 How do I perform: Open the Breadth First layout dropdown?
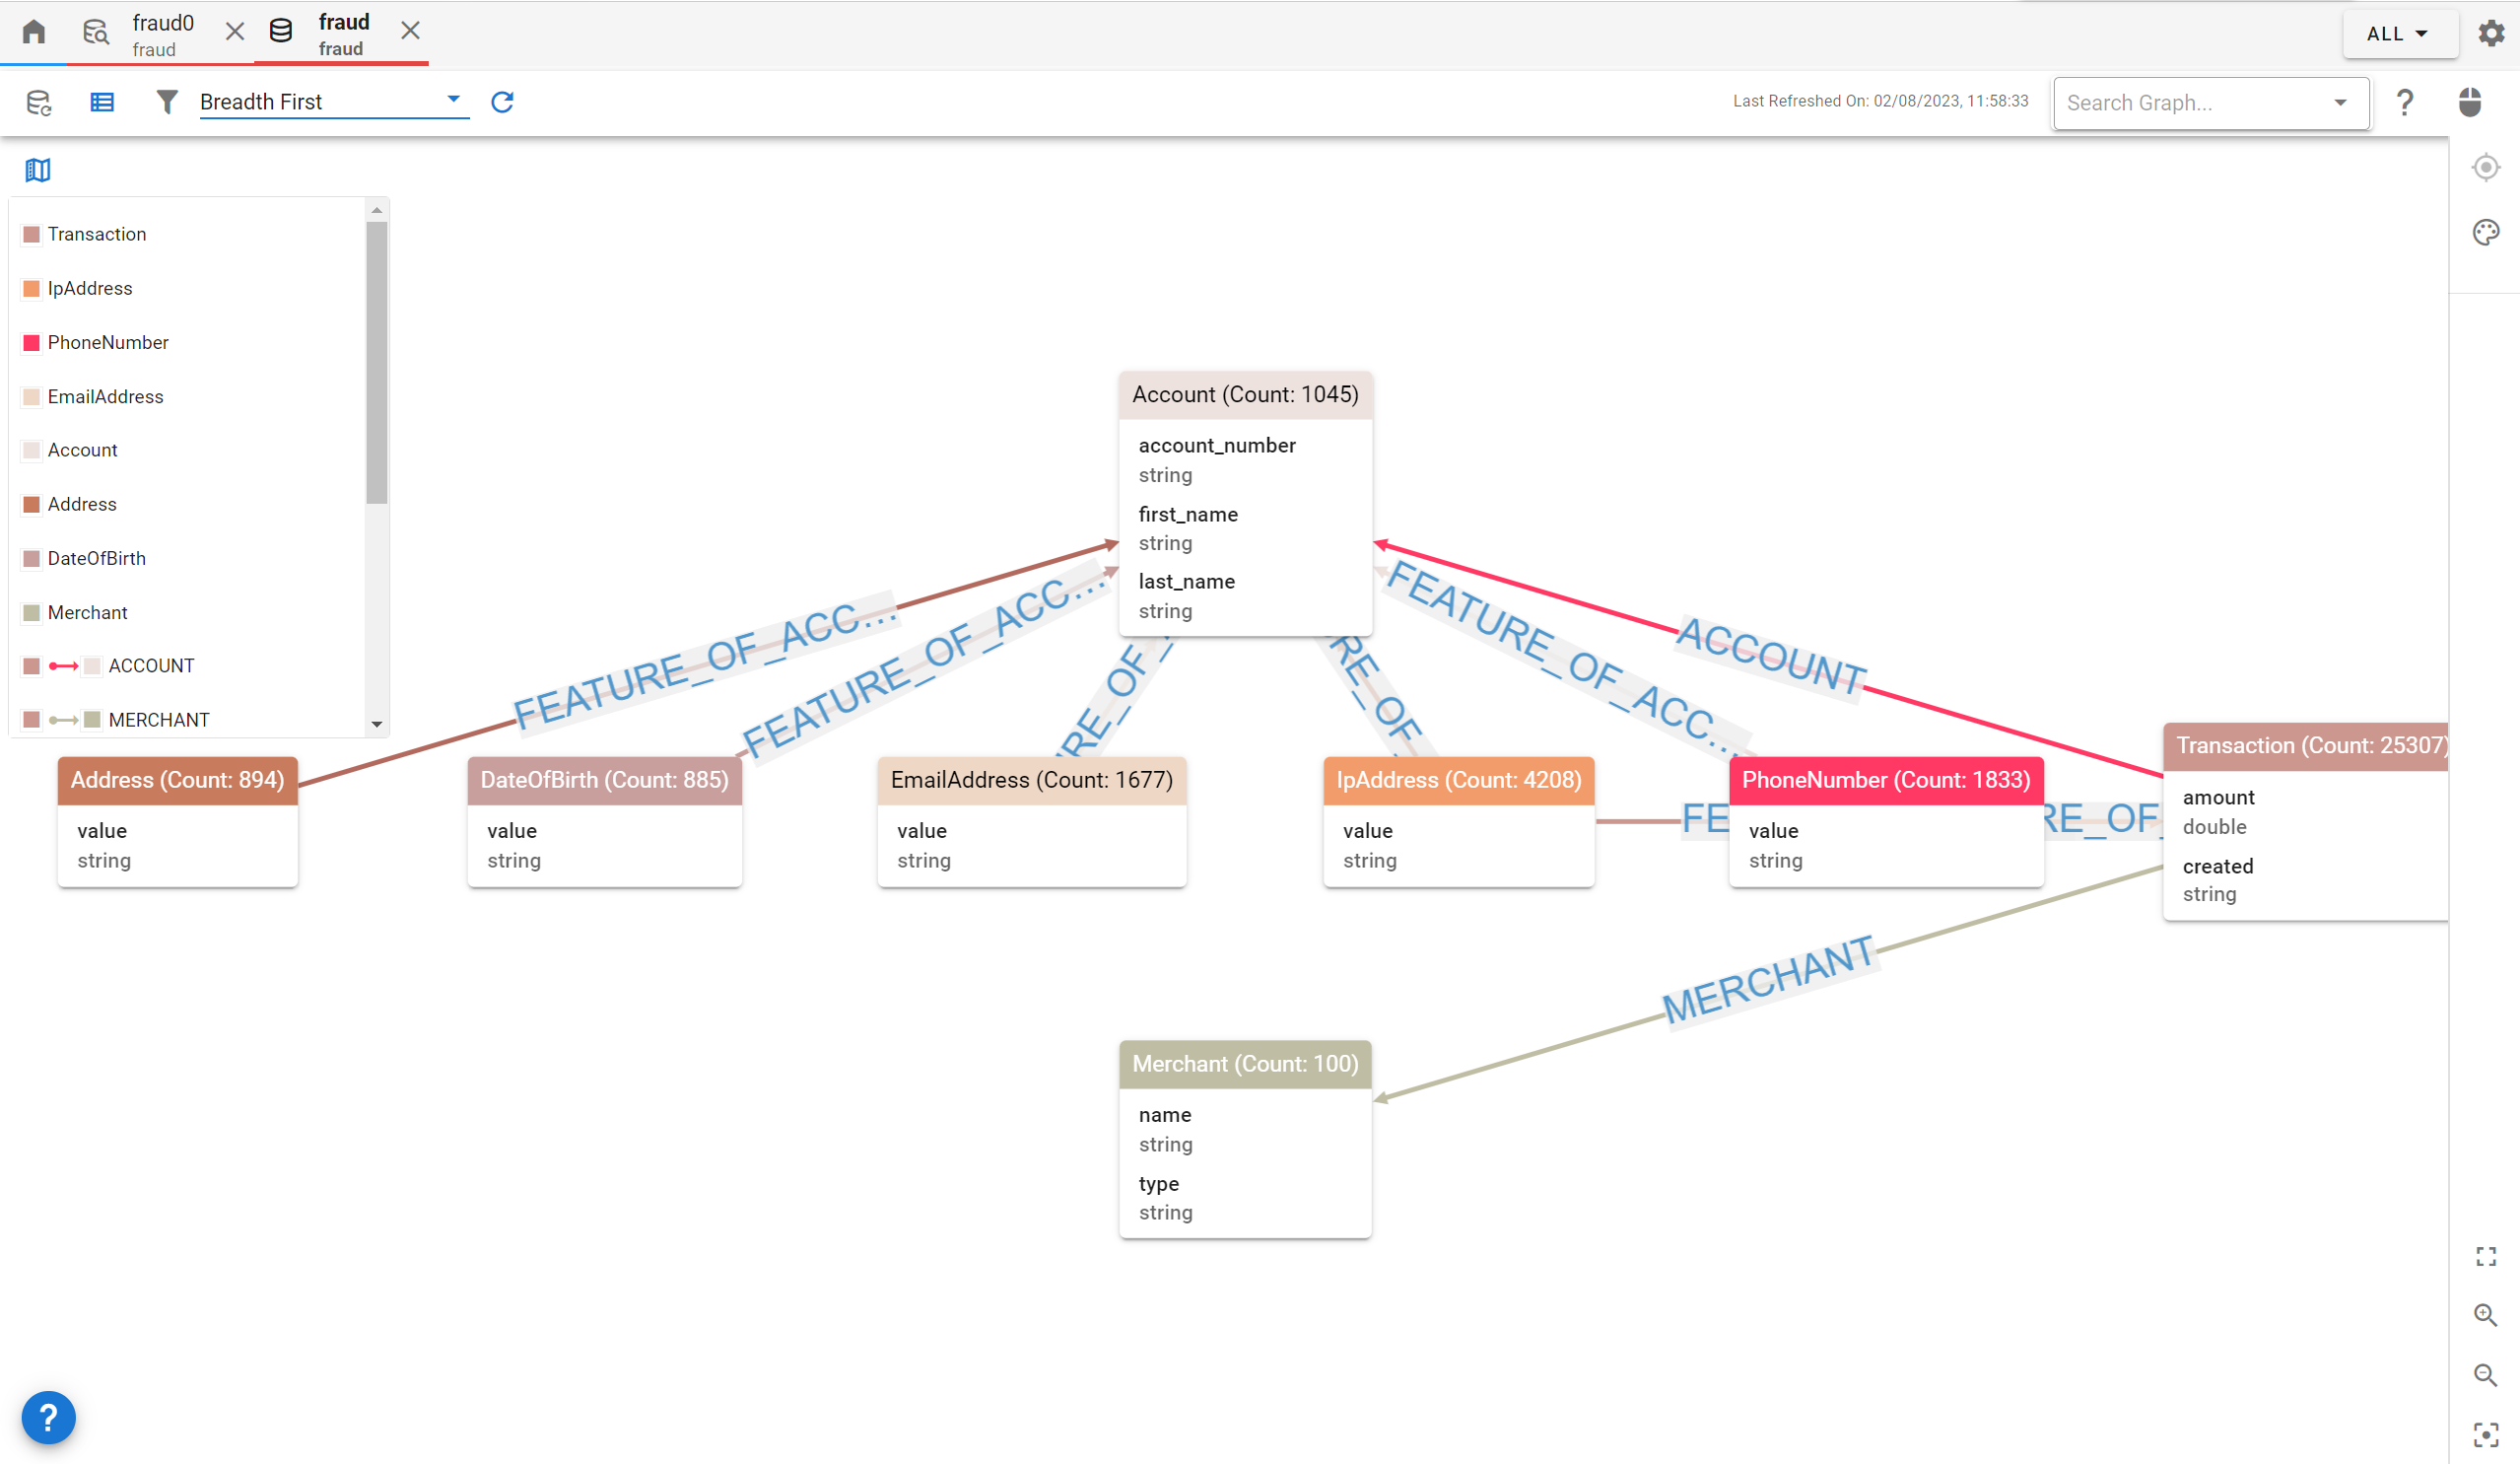point(453,100)
